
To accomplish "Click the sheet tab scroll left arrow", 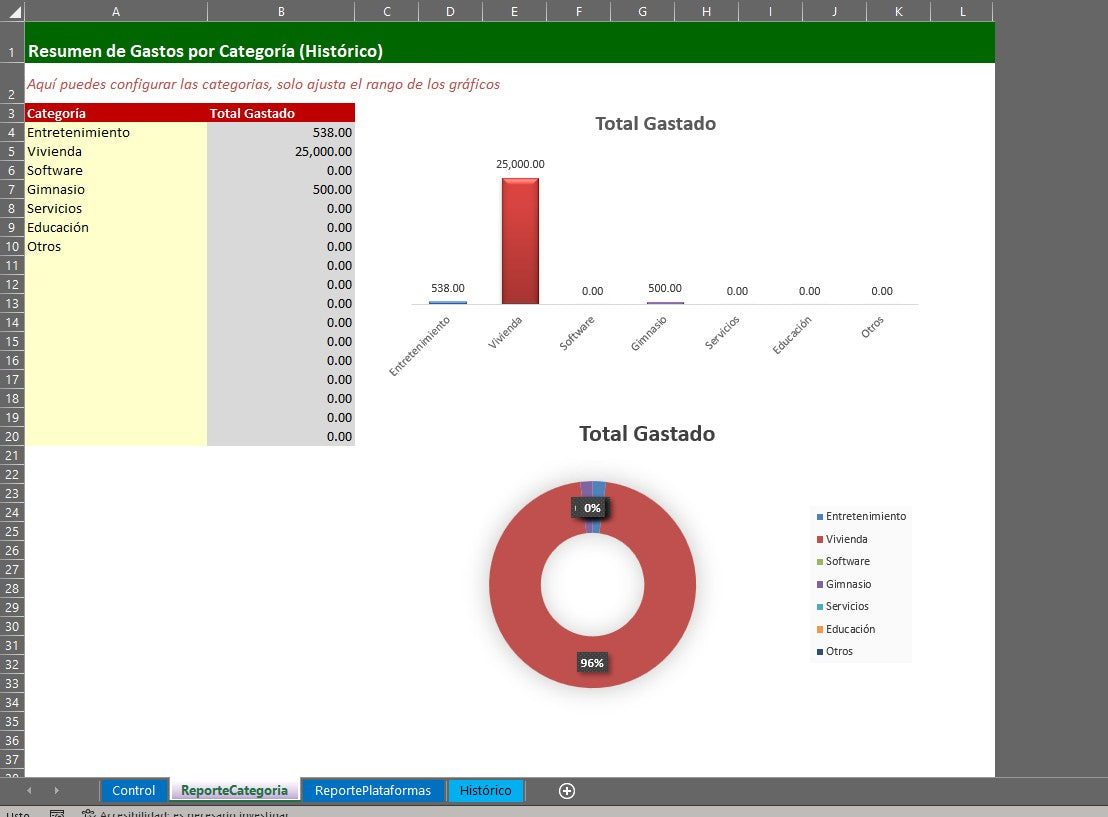I will 29,790.
